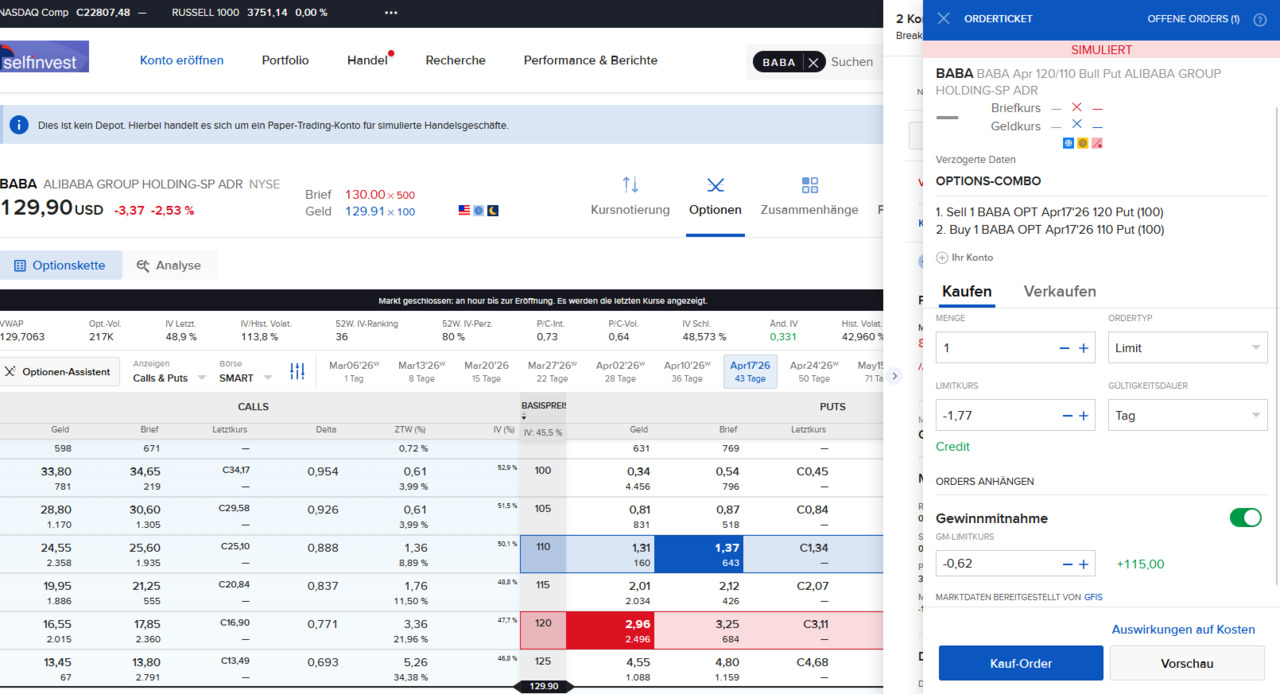Open the Calls & Puts display dropdown
The width and height of the screenshot is (1280, 694).
[x=169, y=378]
